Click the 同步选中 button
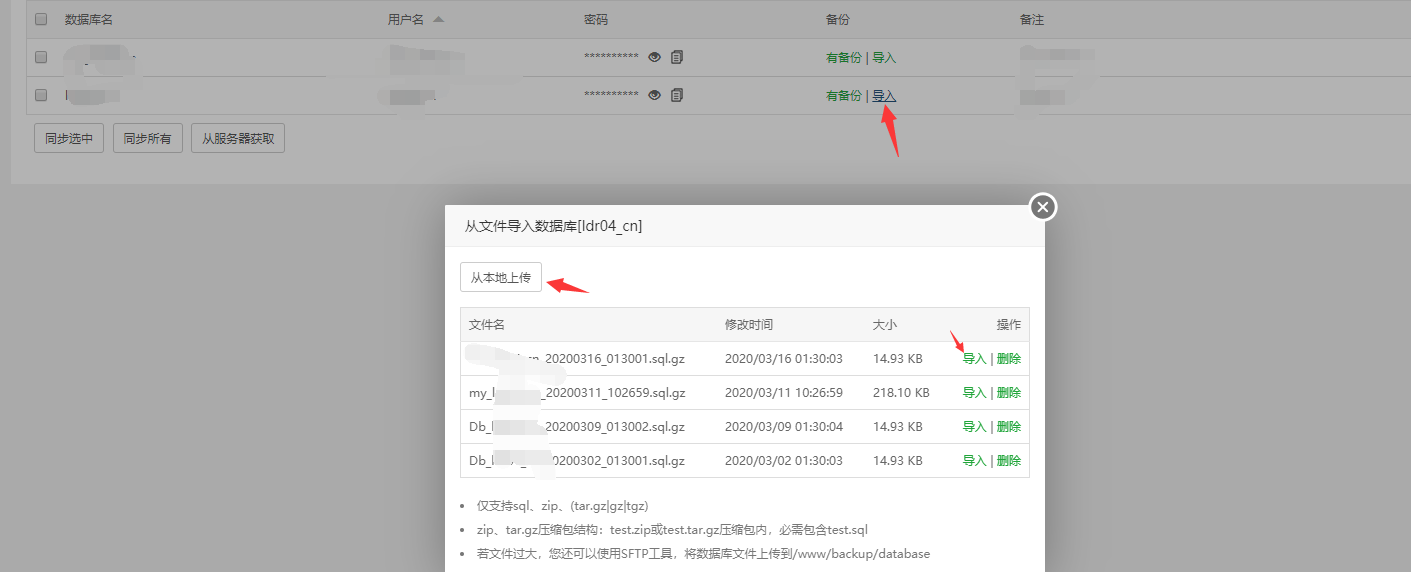This screenshot has width=1411, height=572. click(69, 139)
